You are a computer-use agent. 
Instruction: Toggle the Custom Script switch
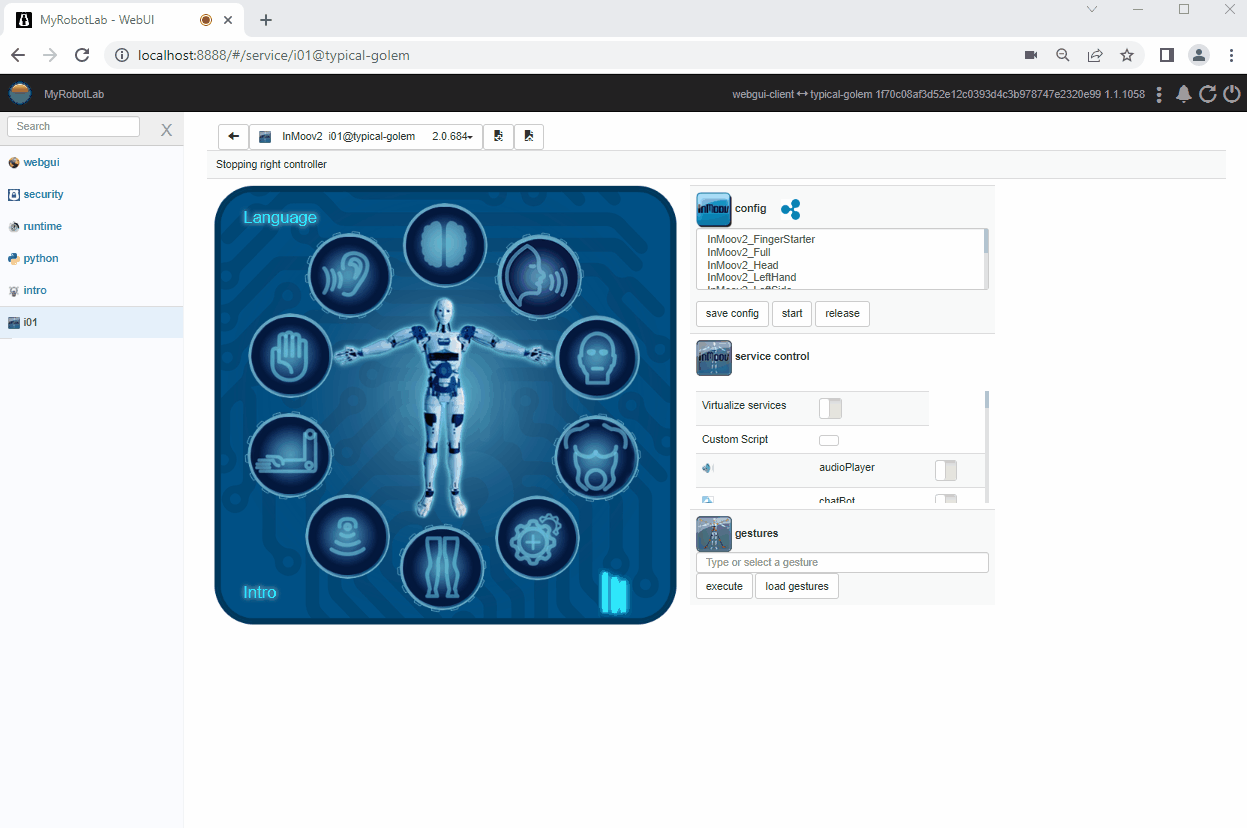pyautogui.click(x=829, y=440)
